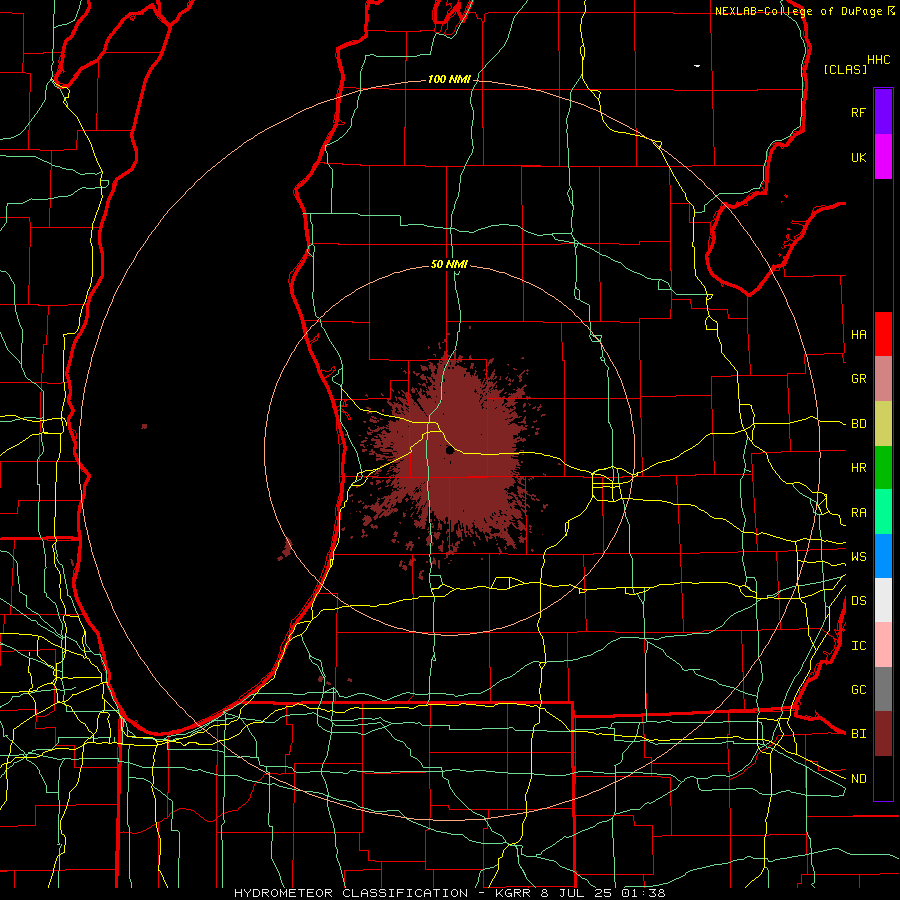Click the 'DS' legend label

858,601
